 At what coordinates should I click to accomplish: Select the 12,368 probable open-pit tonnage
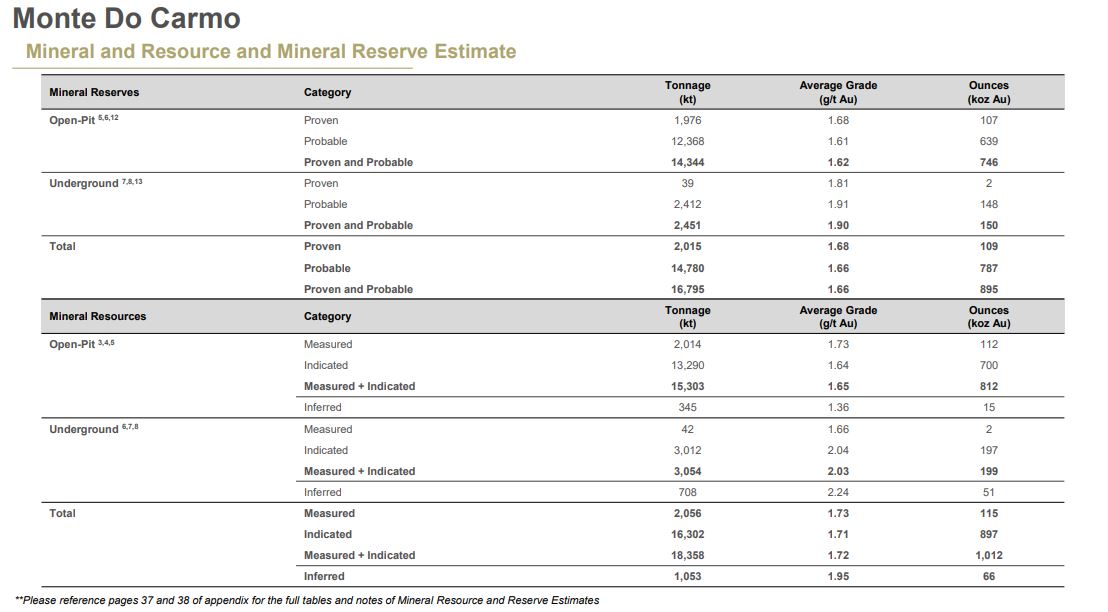(x=687, y=142)
